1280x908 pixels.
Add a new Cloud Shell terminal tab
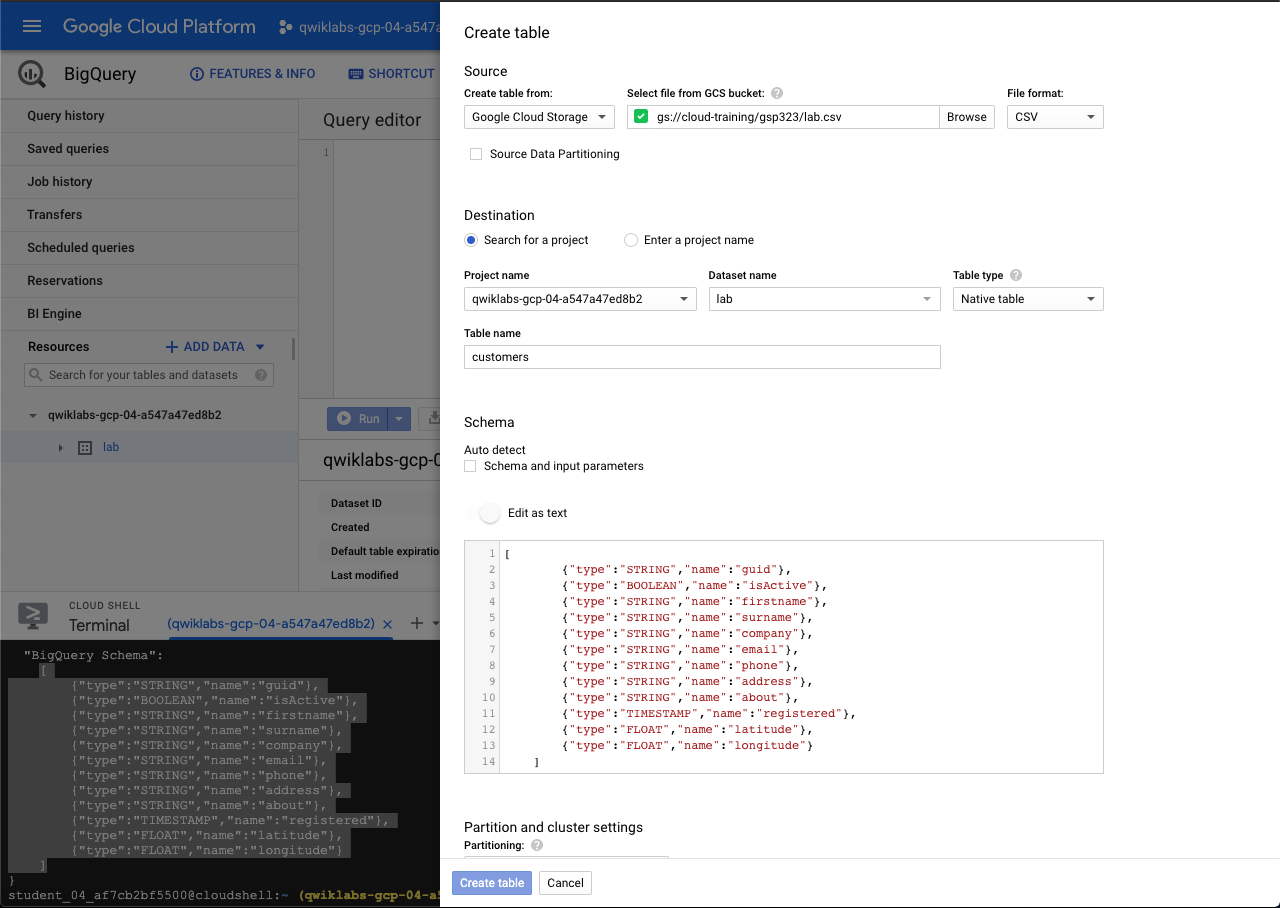click(417, 623)
